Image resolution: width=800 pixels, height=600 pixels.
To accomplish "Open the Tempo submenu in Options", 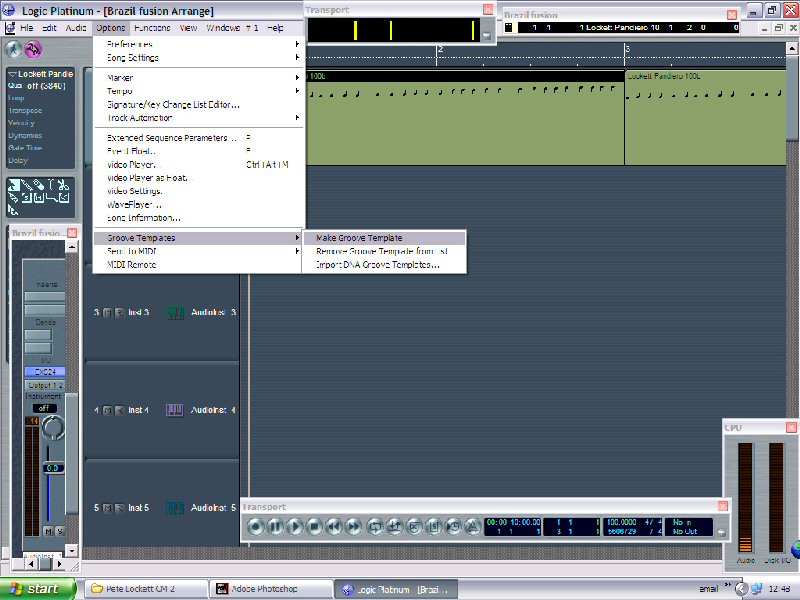I will (120, 91).
